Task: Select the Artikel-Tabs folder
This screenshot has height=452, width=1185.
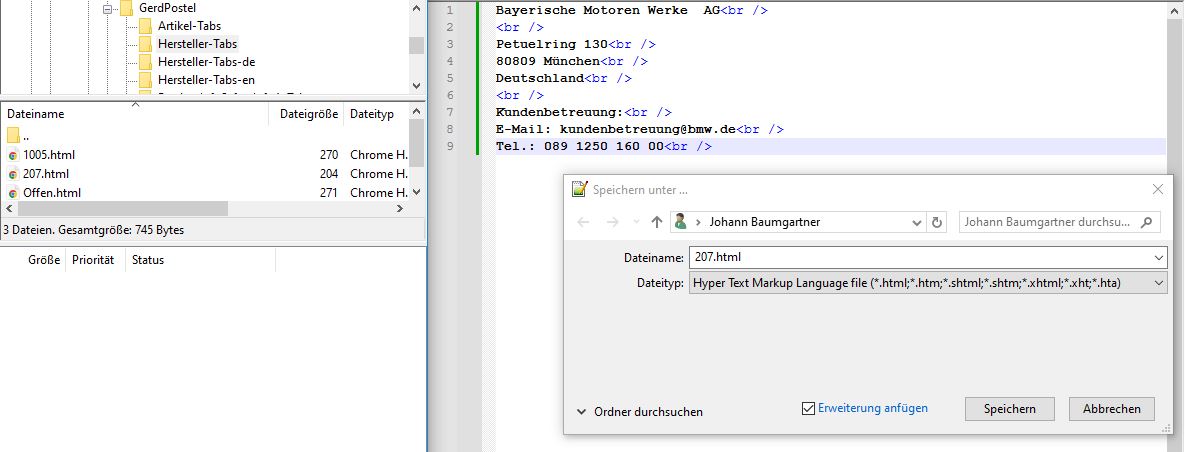Action: (189, 26)
